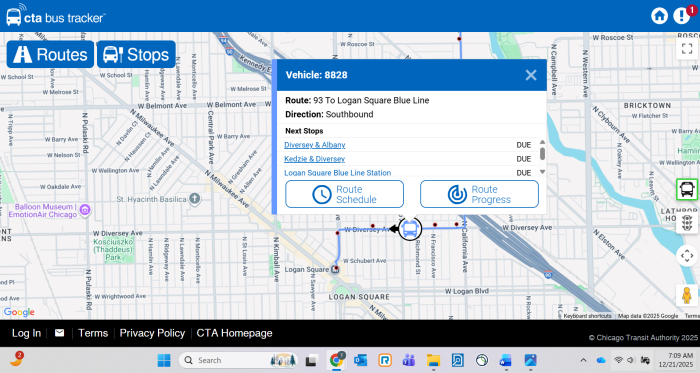Open volume speaker tray icon
The image size is (700, 373).
(x=630, y=360)
